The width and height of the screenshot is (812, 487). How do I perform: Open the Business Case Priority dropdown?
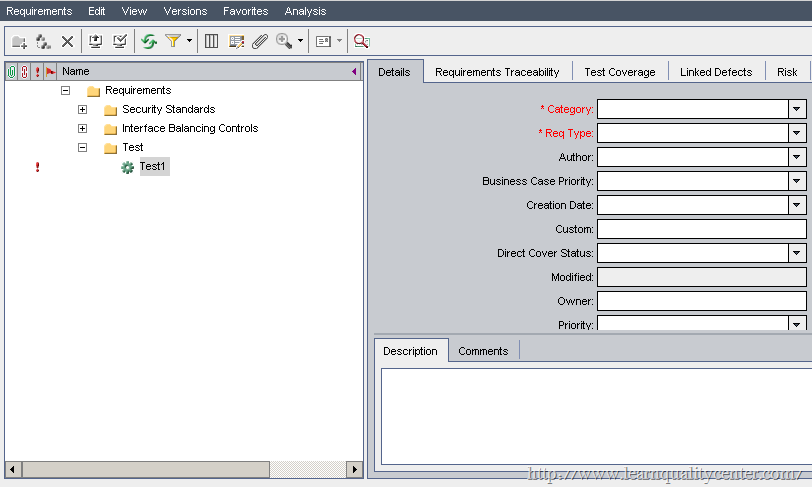(796, 181)
